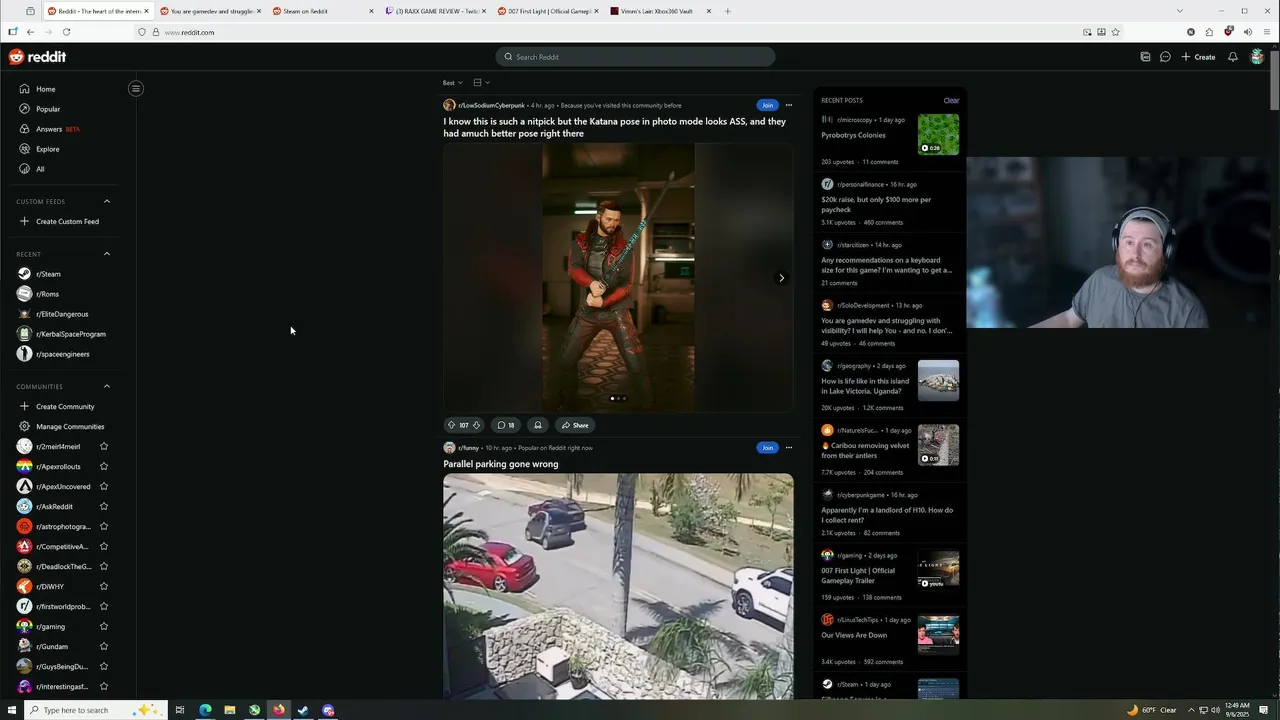Open the chat icon in Reddit header
1280x720 pixels.
click(1165, 57)
